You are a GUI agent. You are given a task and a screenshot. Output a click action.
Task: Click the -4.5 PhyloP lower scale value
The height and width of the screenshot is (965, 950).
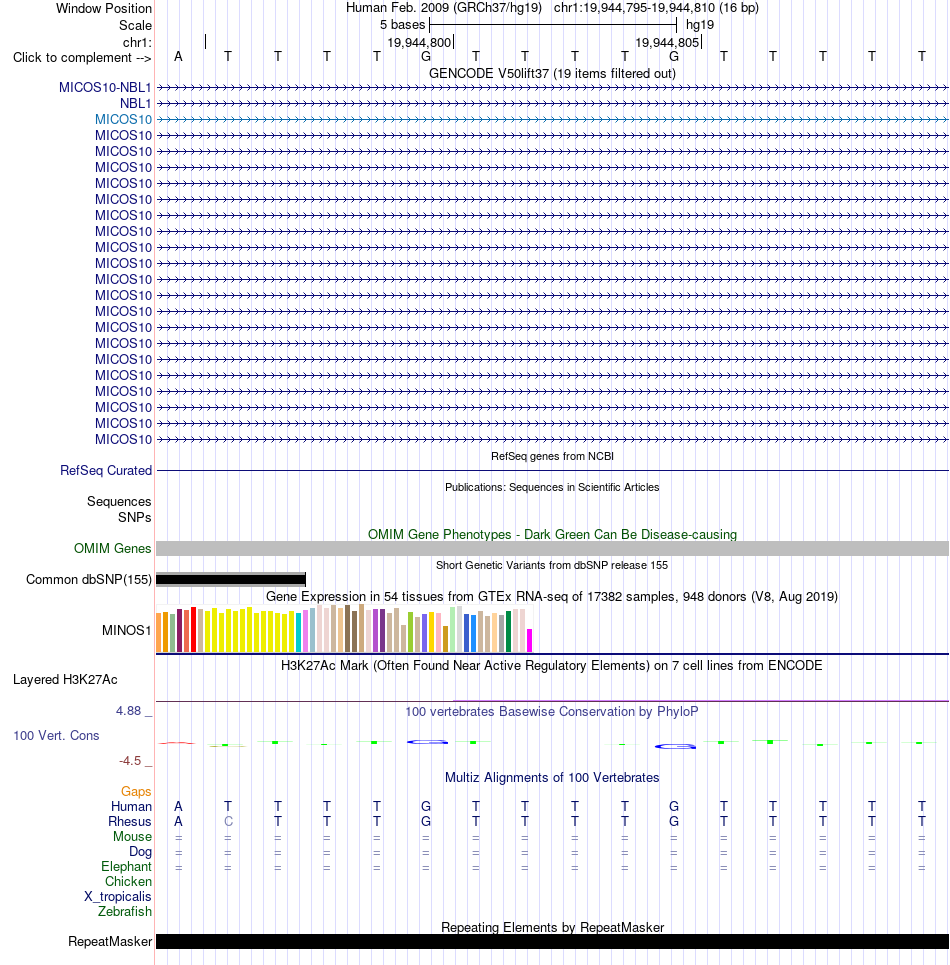coord(130,761)
